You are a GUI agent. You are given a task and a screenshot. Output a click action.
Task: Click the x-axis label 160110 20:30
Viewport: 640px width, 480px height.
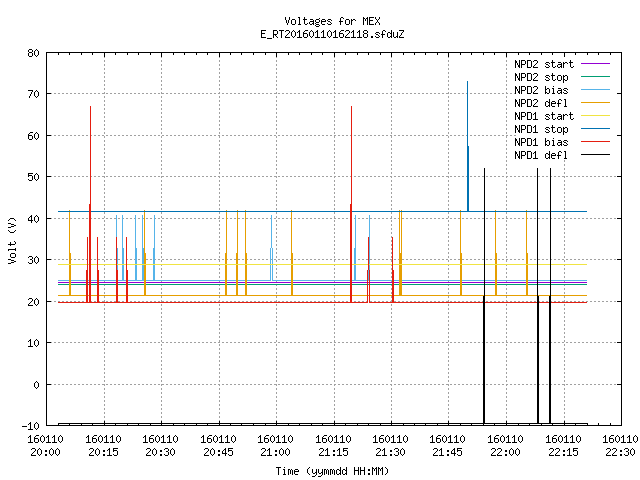[160, 446]
